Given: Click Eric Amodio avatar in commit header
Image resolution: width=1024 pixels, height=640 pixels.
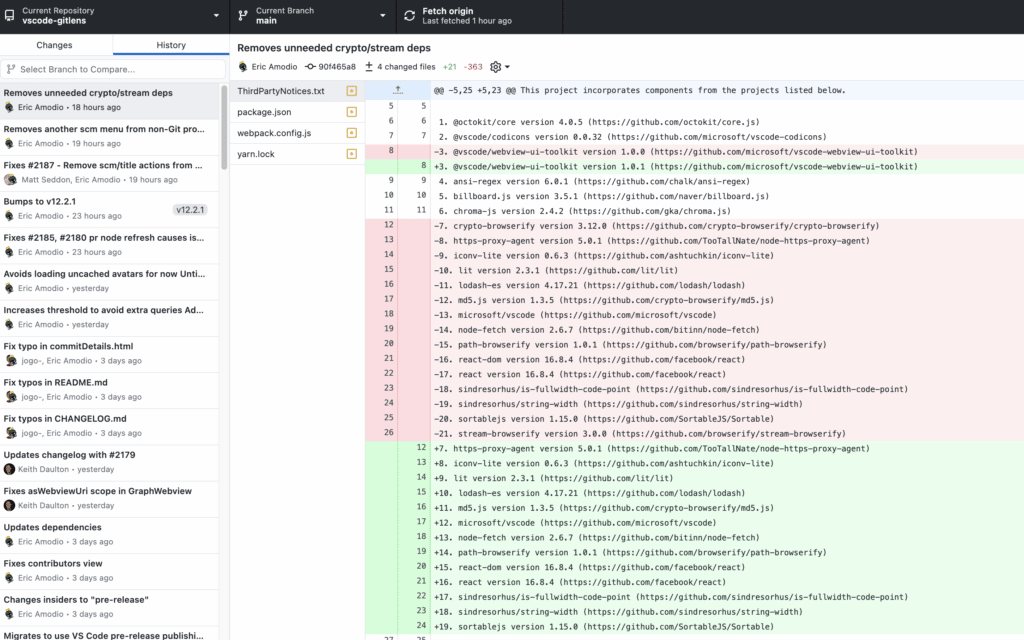Looking at the screenshot, I should [243, 67].
